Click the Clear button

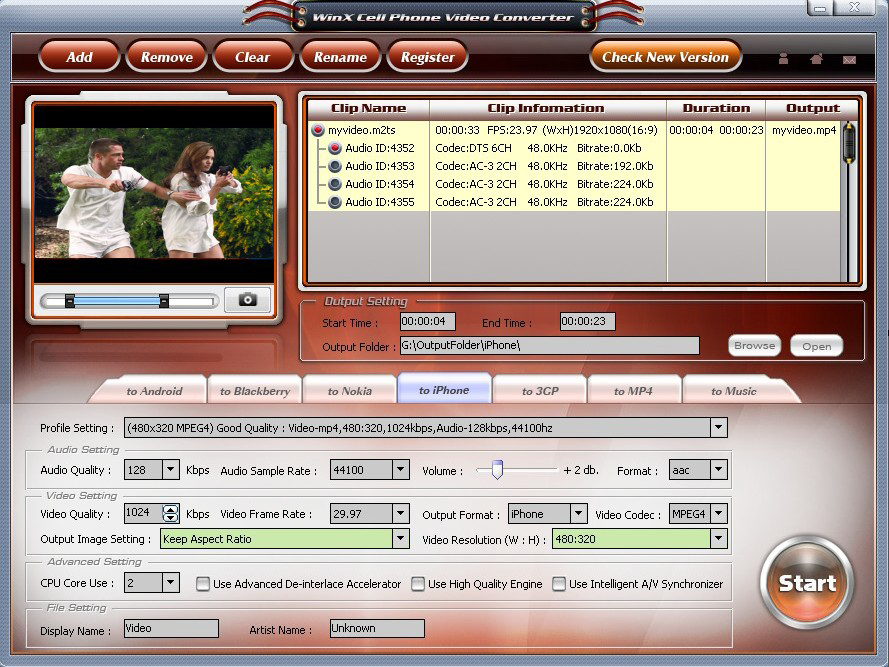pyautogui.click(x=252, y=57)
